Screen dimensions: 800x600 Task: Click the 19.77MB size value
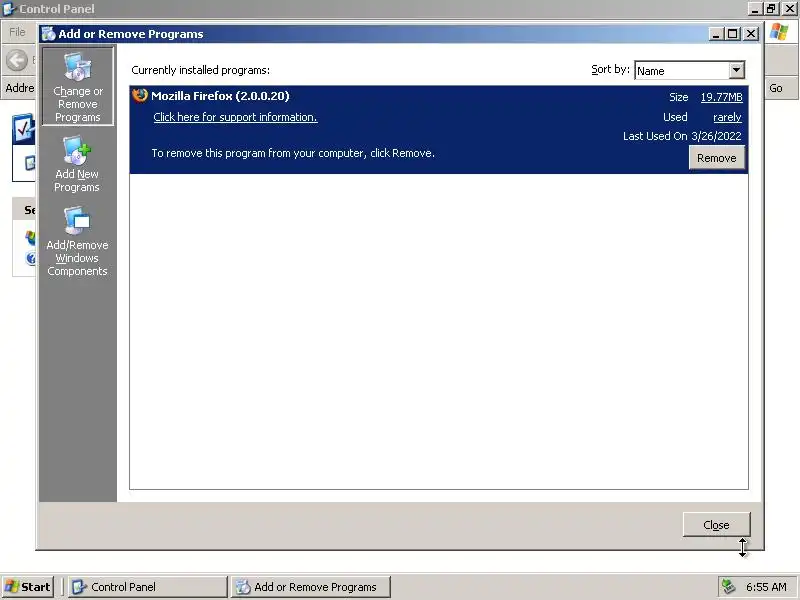(721, 97)
